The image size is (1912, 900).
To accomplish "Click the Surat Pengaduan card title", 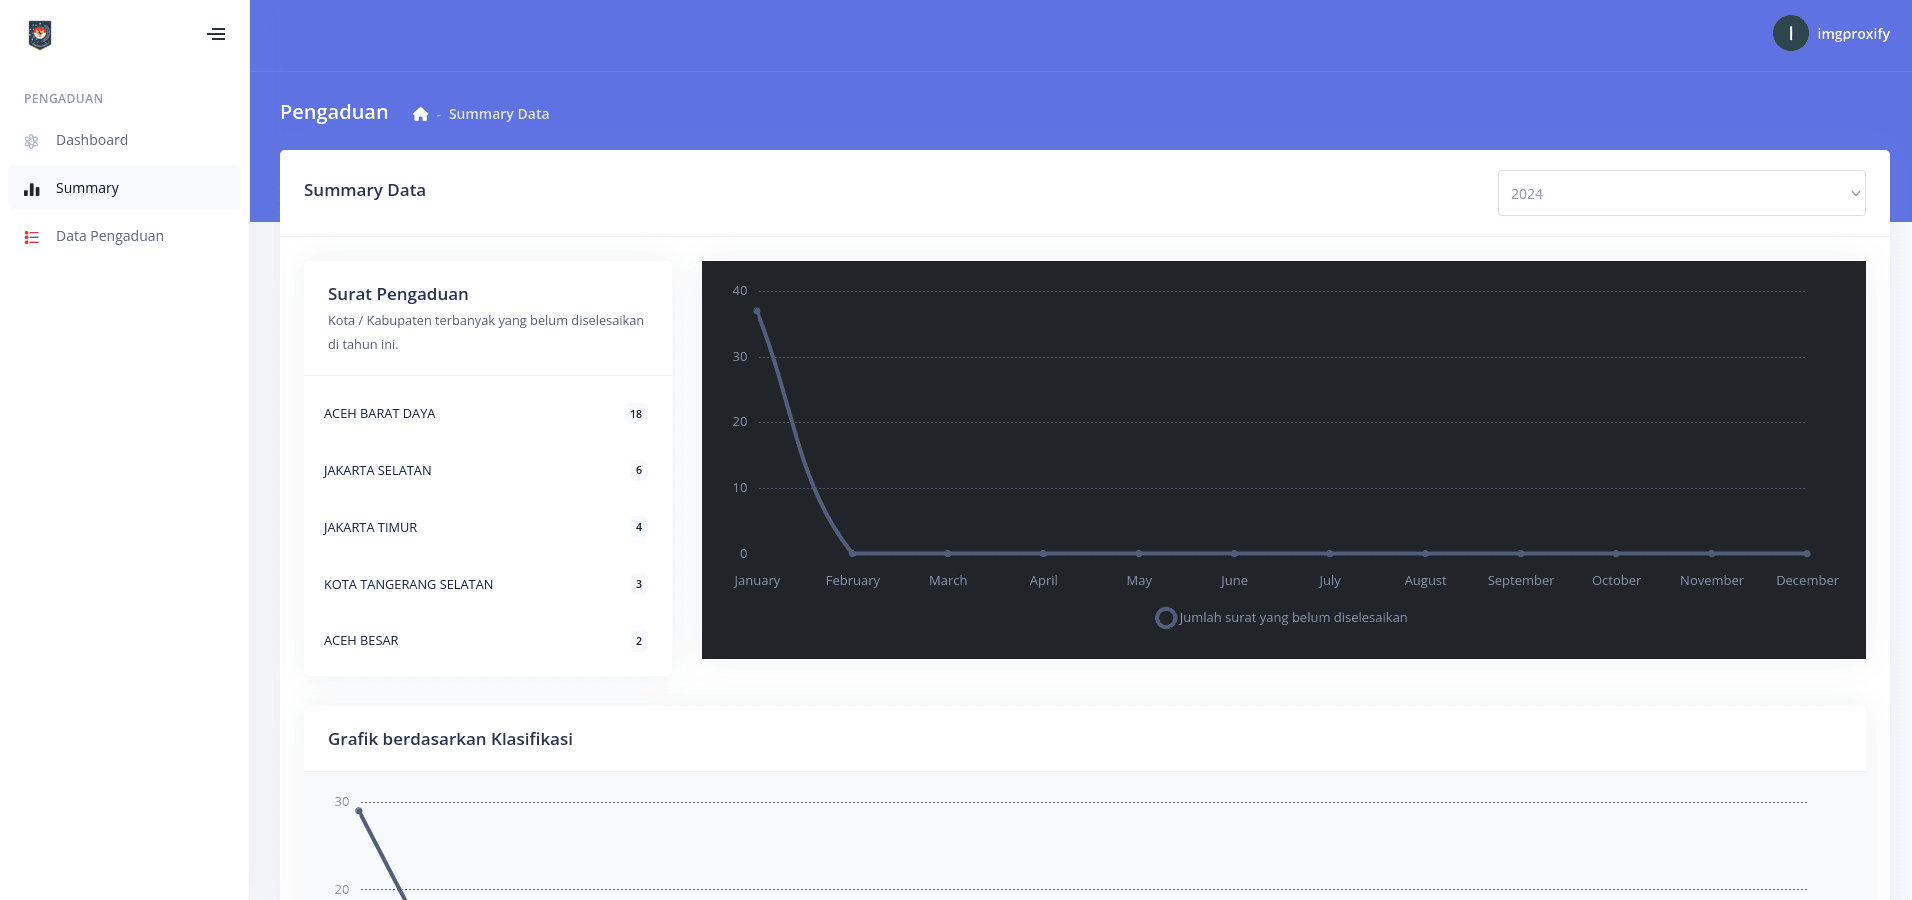I will click(398, 294).
